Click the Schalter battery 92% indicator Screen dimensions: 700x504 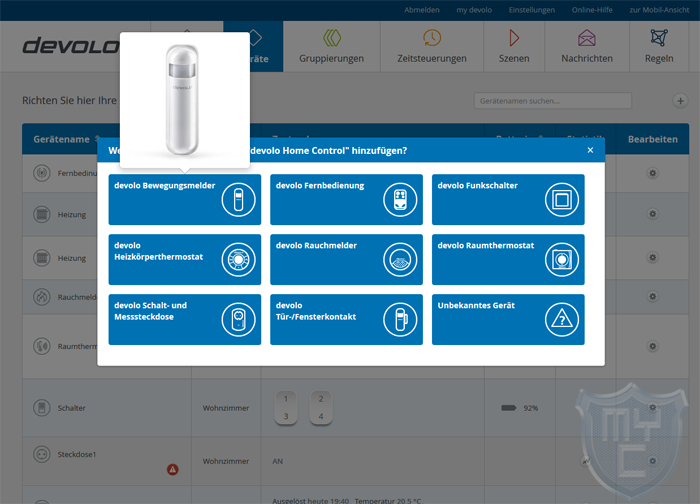click(x=520, y=408)
